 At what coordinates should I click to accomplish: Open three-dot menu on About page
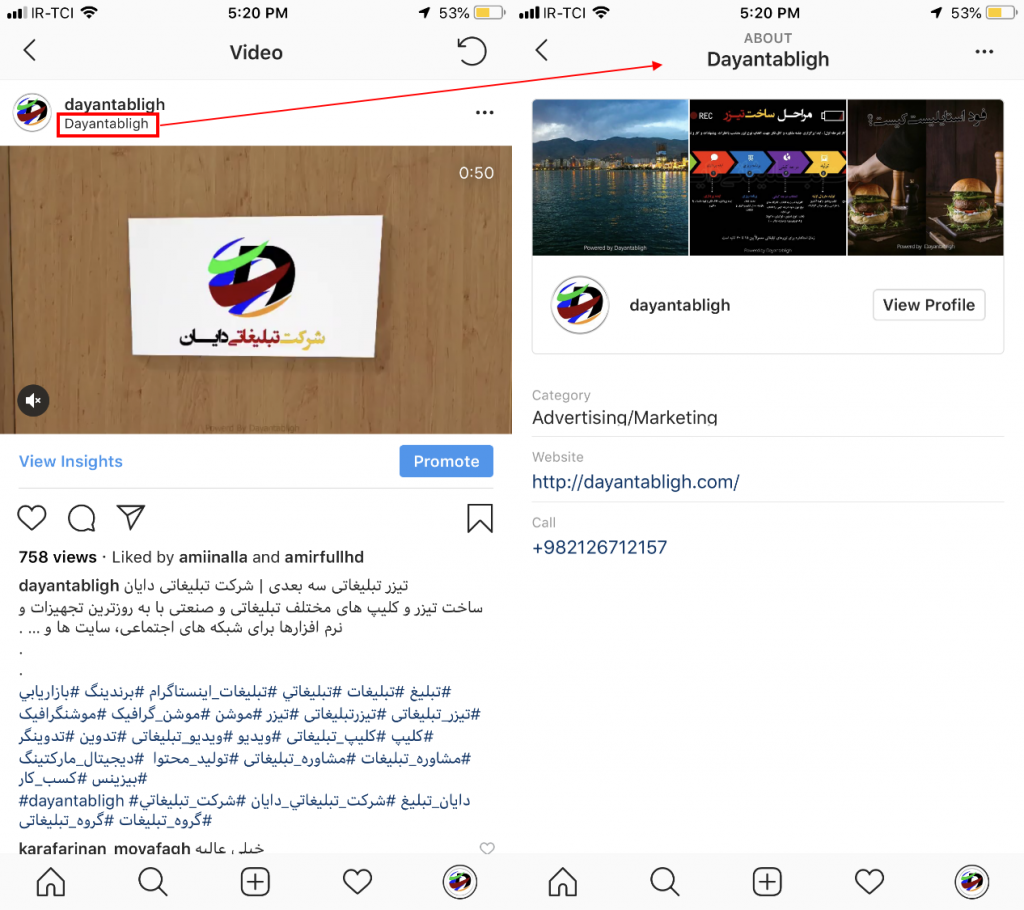click(x=984, y=52)
